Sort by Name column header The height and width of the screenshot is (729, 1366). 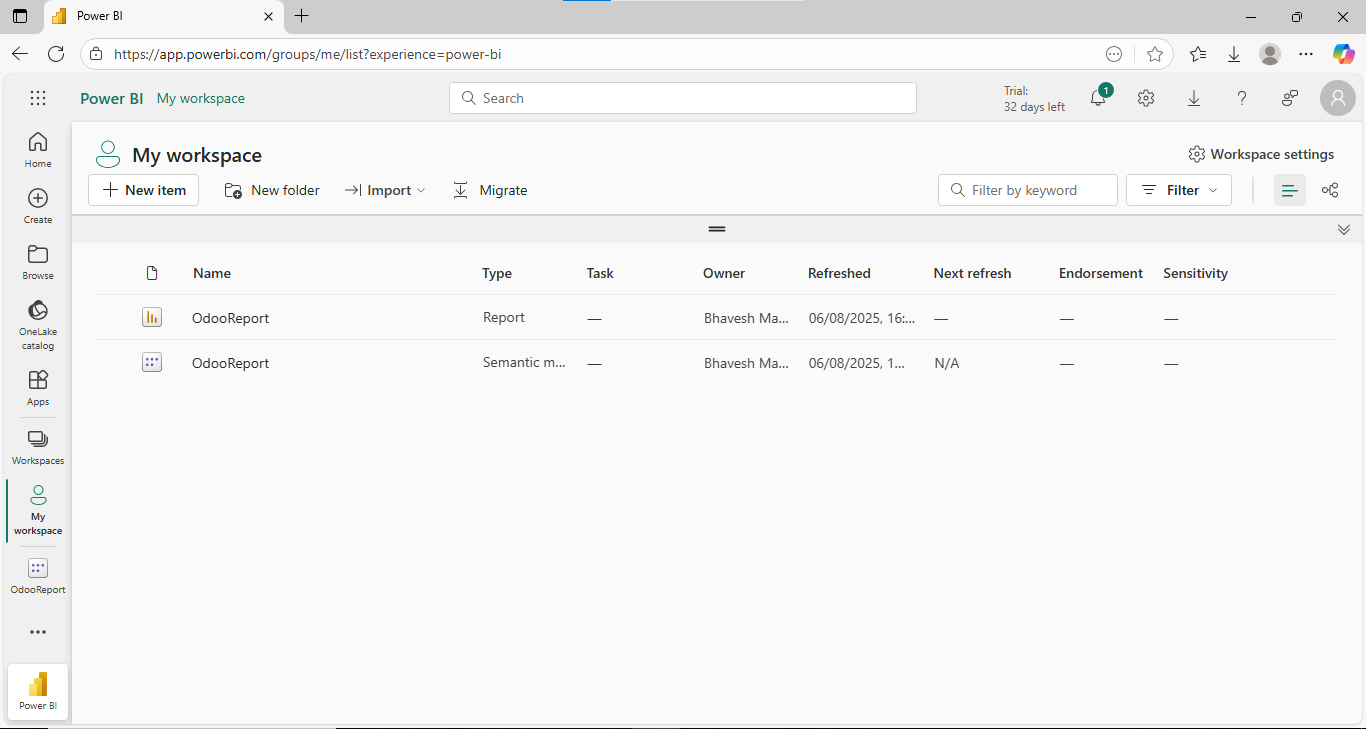(212, 273)
